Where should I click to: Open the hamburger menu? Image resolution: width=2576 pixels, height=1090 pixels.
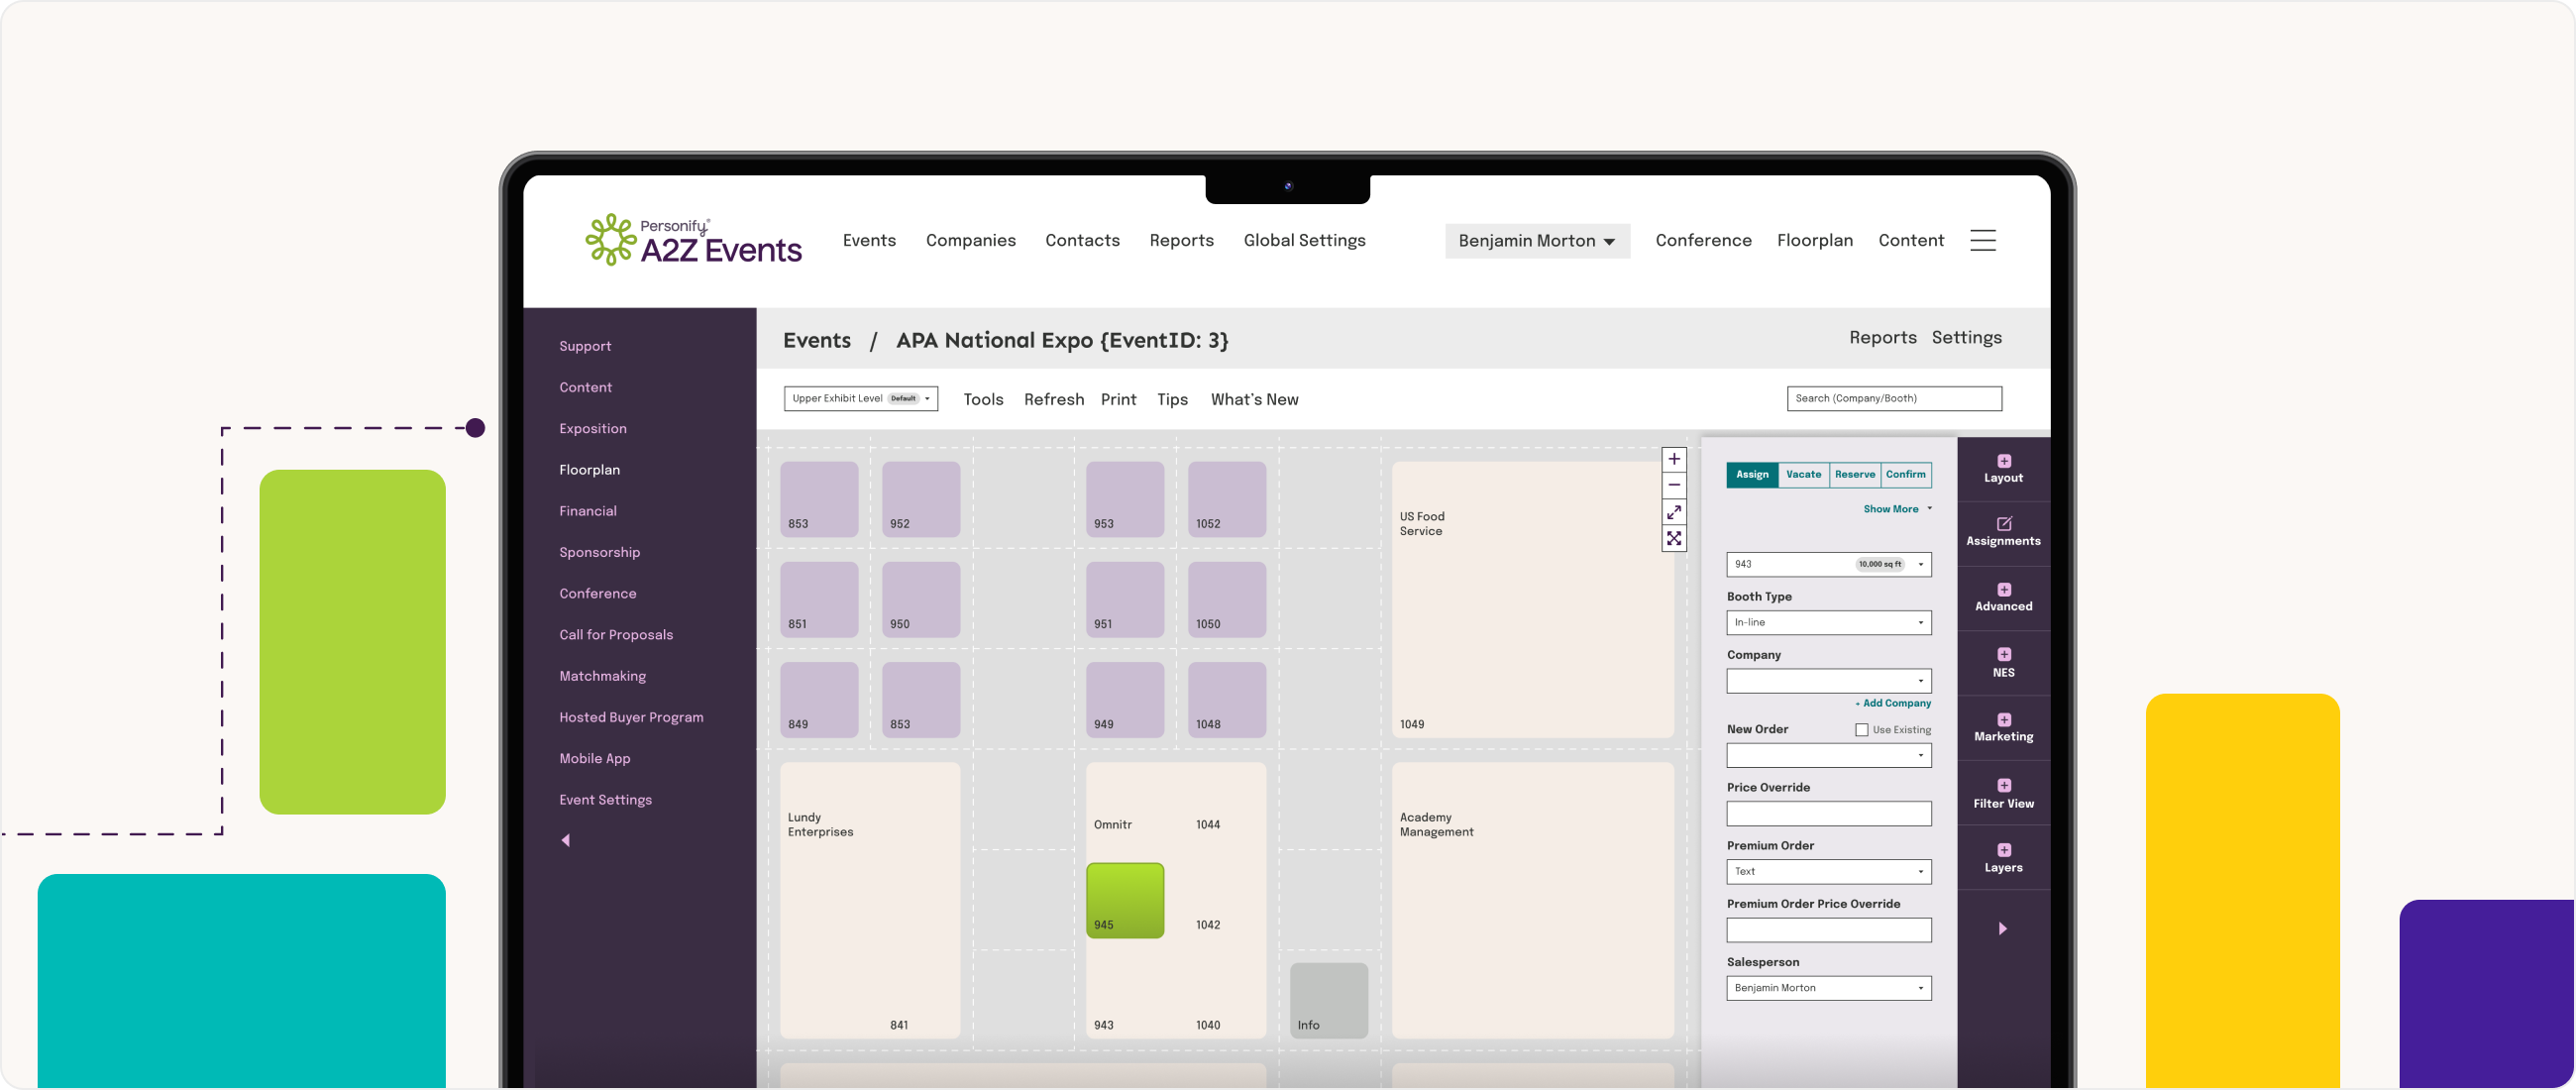(1983, 240)
